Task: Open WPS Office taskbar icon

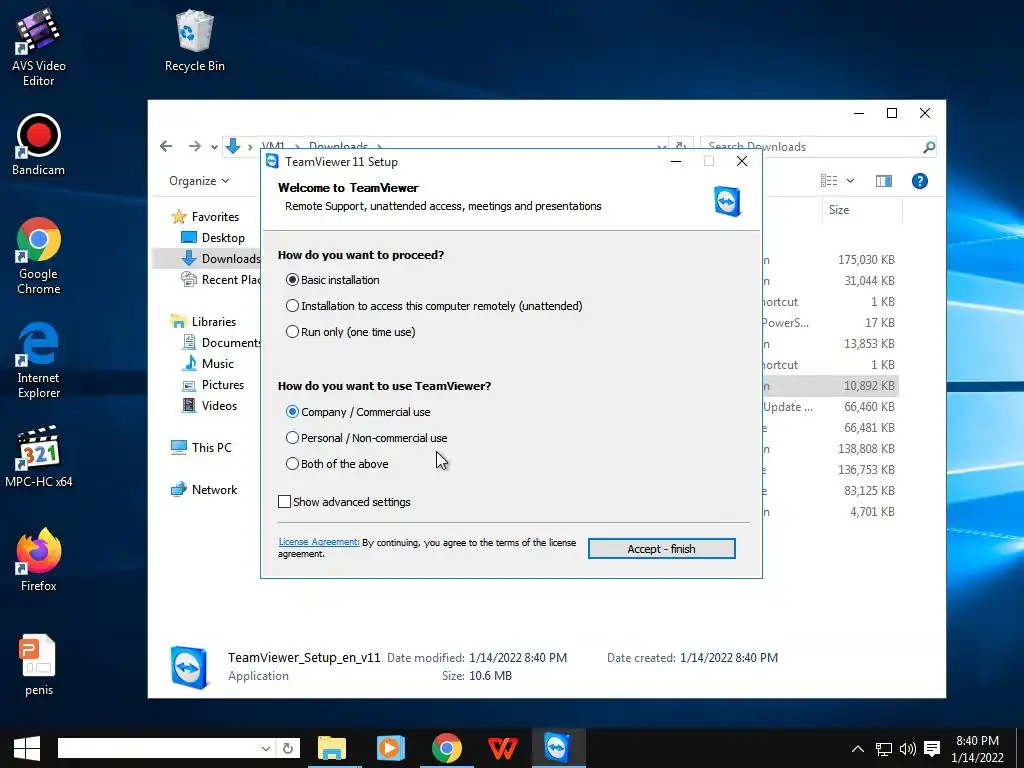Action: [x=503, y=748]
